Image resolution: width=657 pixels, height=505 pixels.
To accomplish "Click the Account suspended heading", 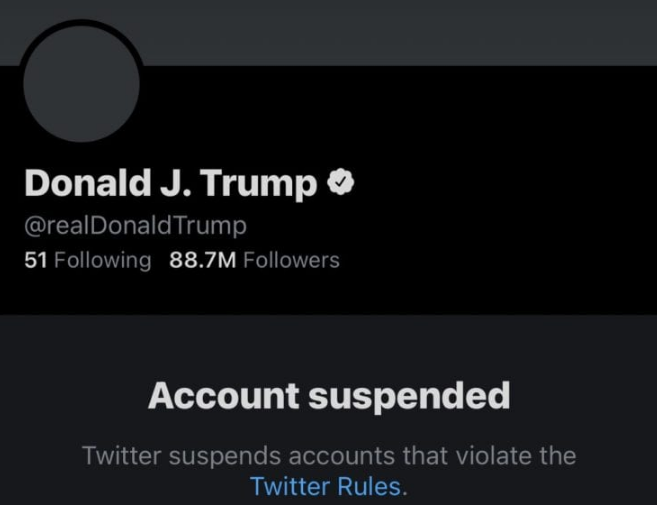I will [x=329, y=396].
